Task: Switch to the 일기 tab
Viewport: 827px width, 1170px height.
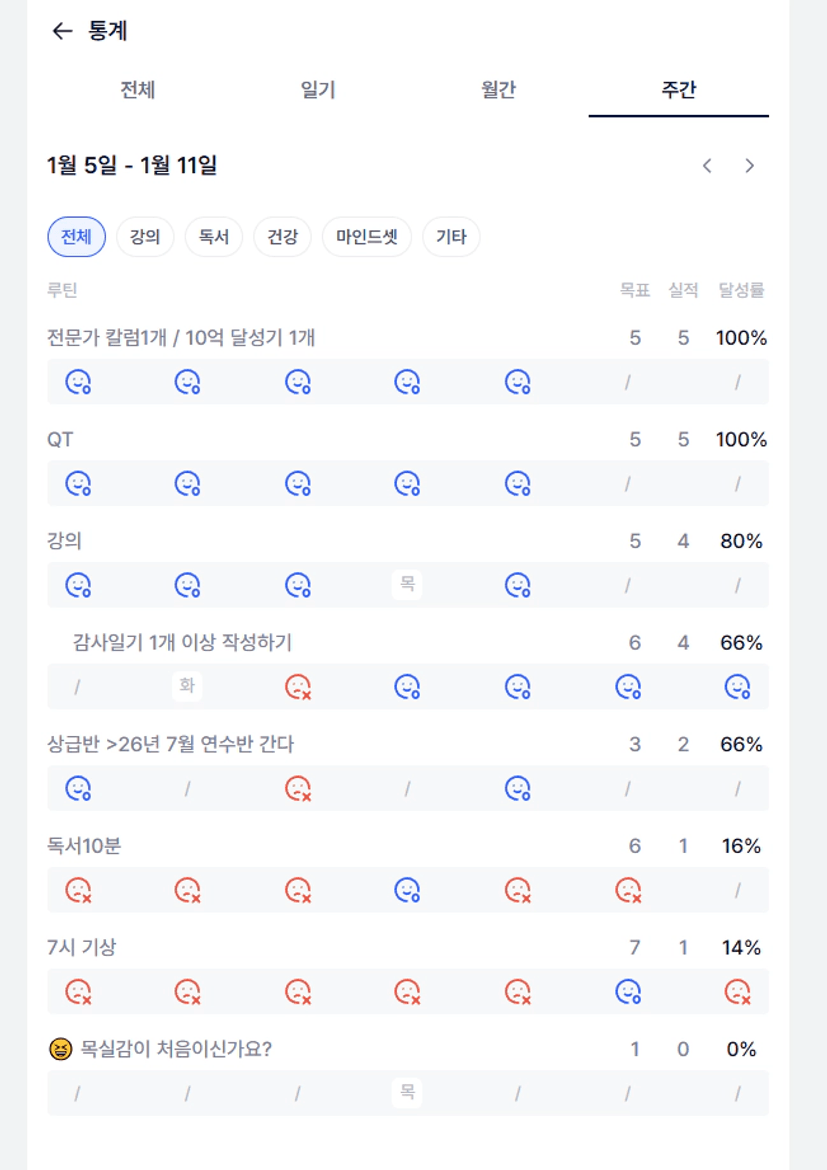Action: 318,90
